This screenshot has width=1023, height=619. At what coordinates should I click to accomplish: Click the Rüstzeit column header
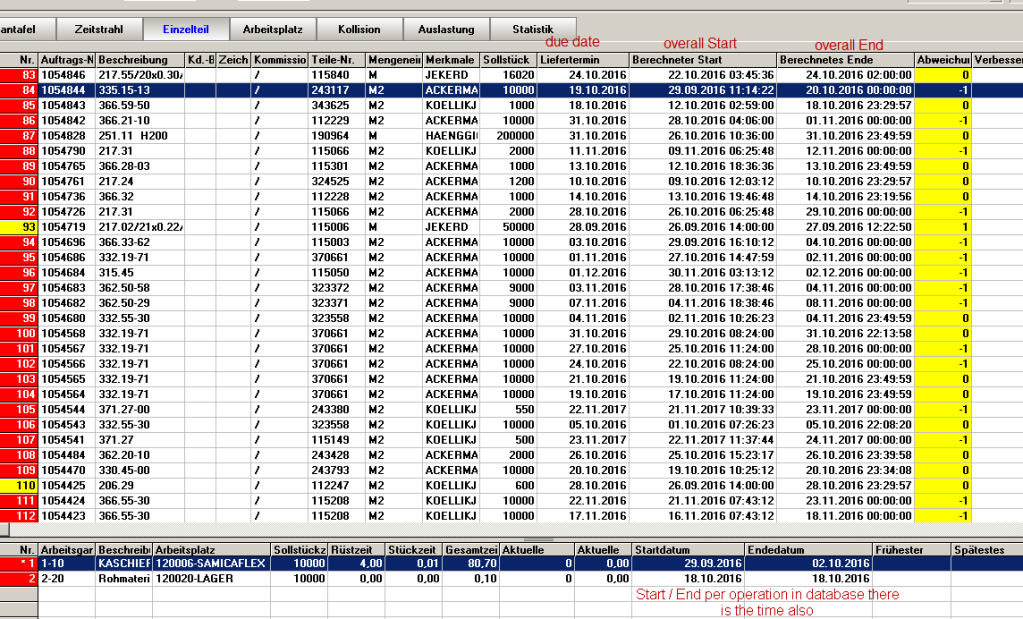(x=353, y=549)
